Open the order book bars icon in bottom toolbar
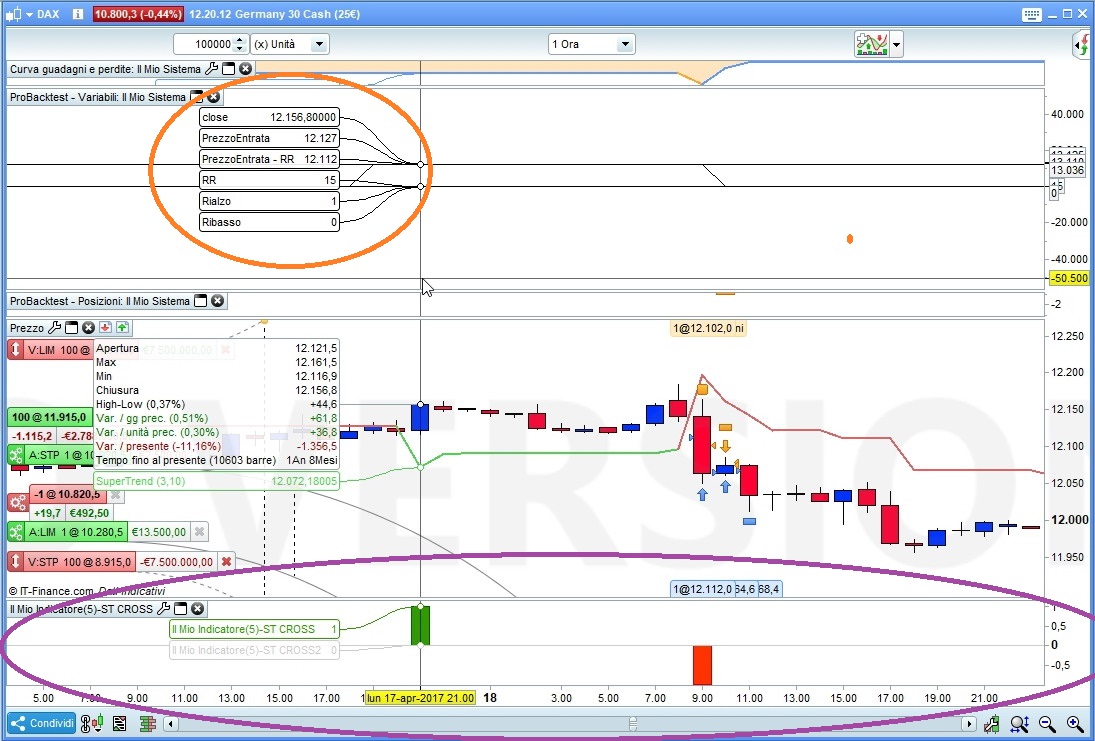1095x741 pixels. point(147,724)
